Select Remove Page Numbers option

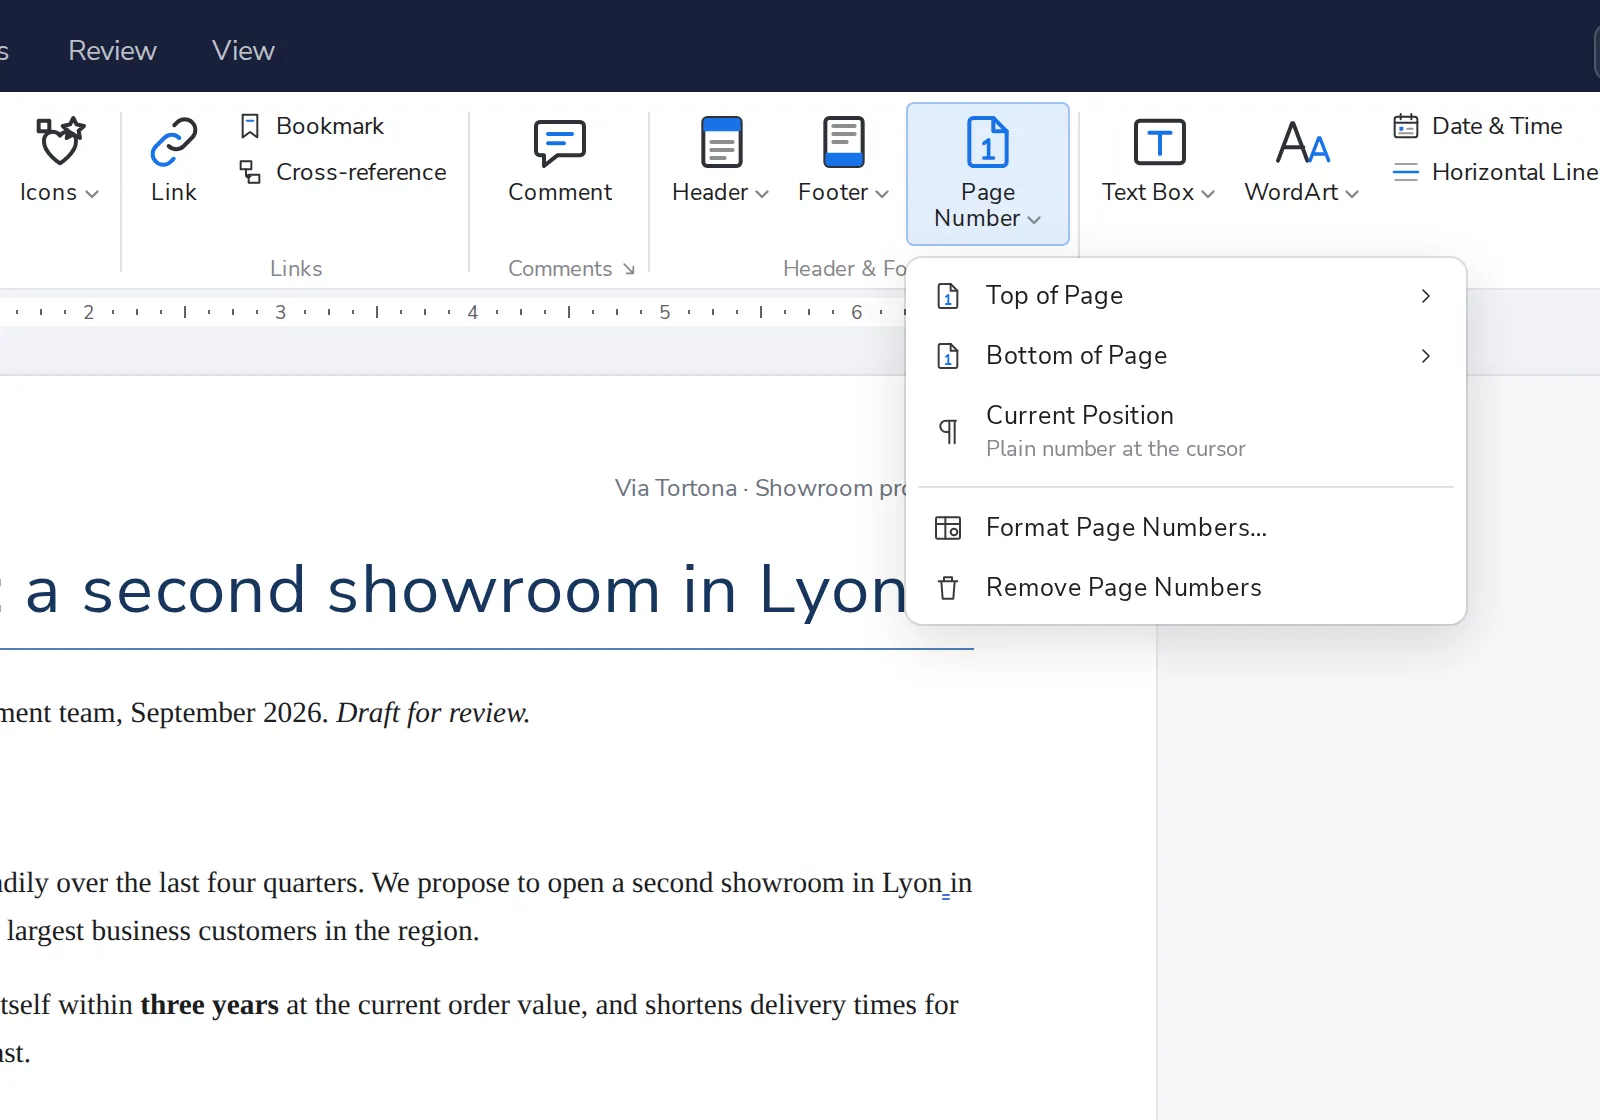click(1186, 588)
